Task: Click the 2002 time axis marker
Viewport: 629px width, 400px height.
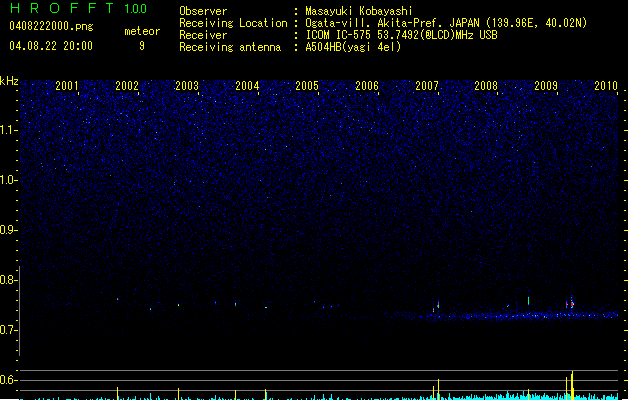Action: tap(127, 85)
